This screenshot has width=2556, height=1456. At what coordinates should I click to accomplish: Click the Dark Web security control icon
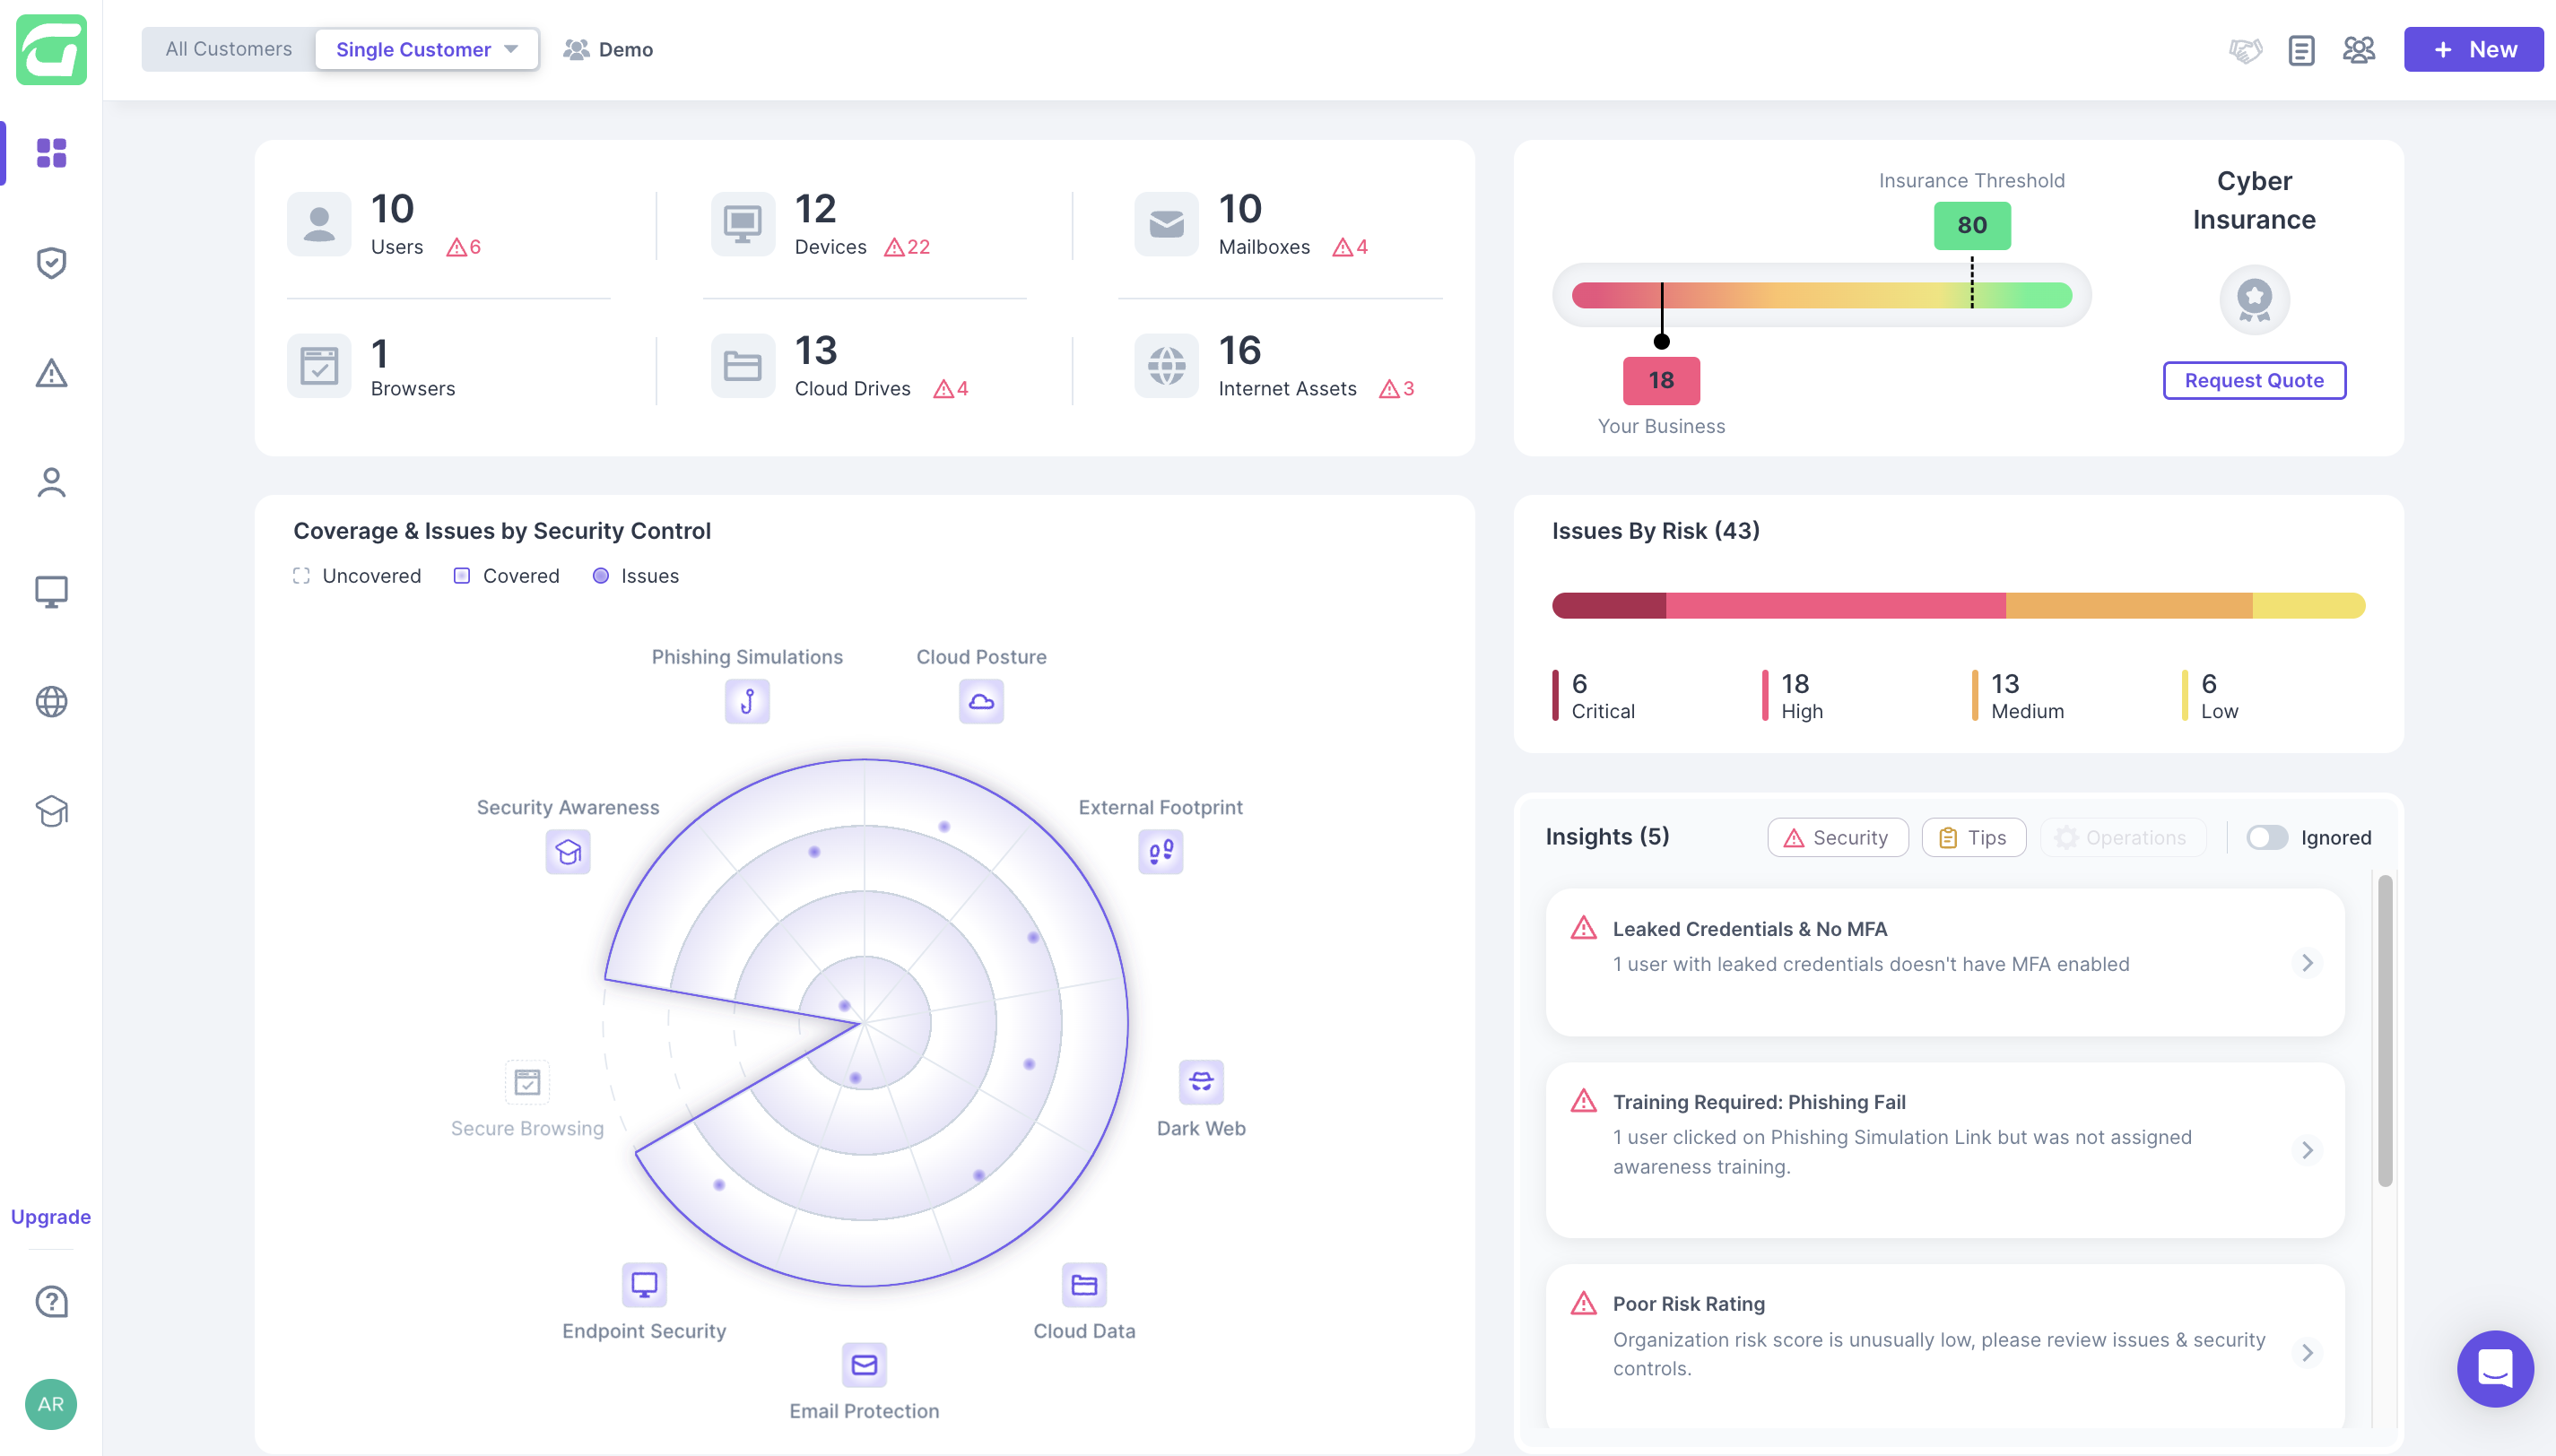(x=1200, y=1082)
